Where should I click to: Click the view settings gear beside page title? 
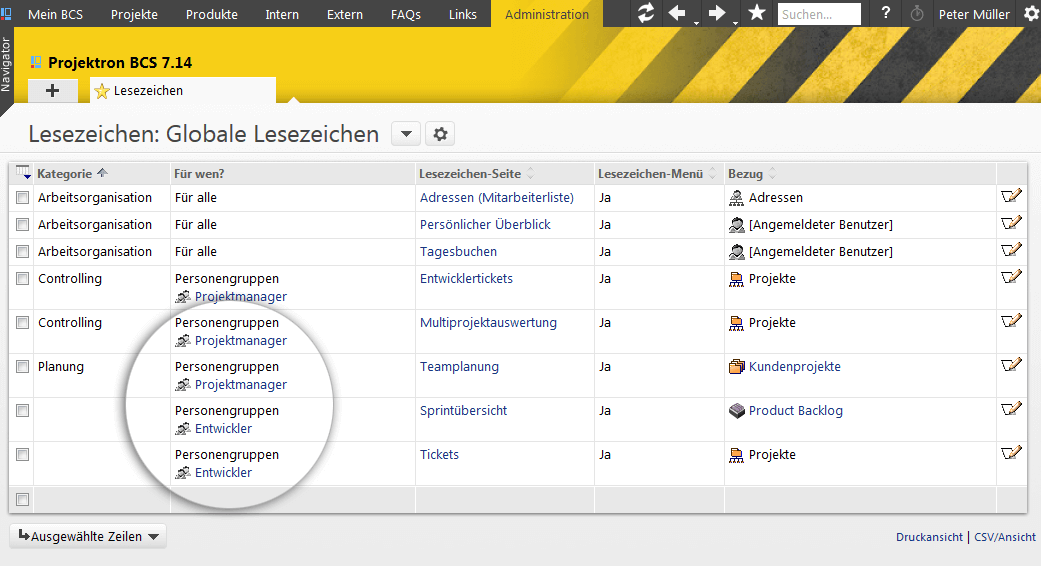[x=440, y=134]
